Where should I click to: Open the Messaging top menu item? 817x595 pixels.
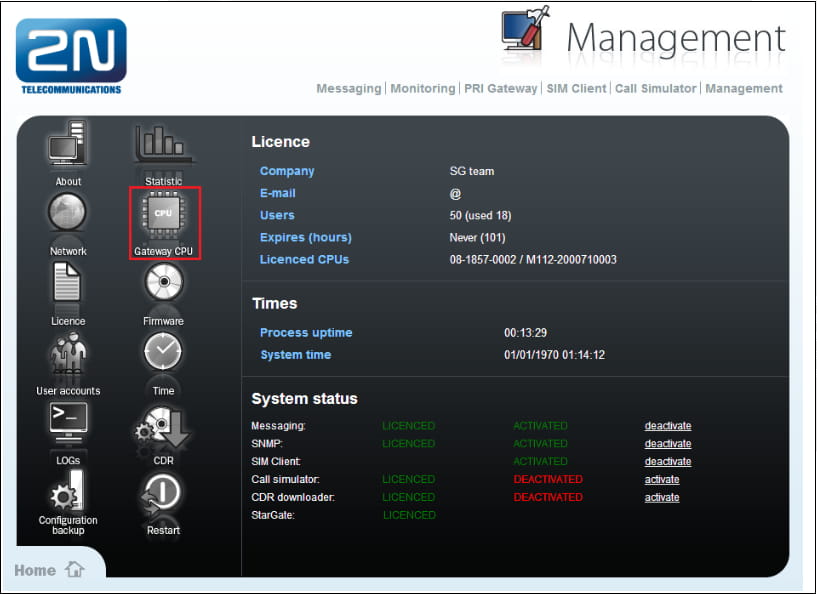[x=349, y=89]
